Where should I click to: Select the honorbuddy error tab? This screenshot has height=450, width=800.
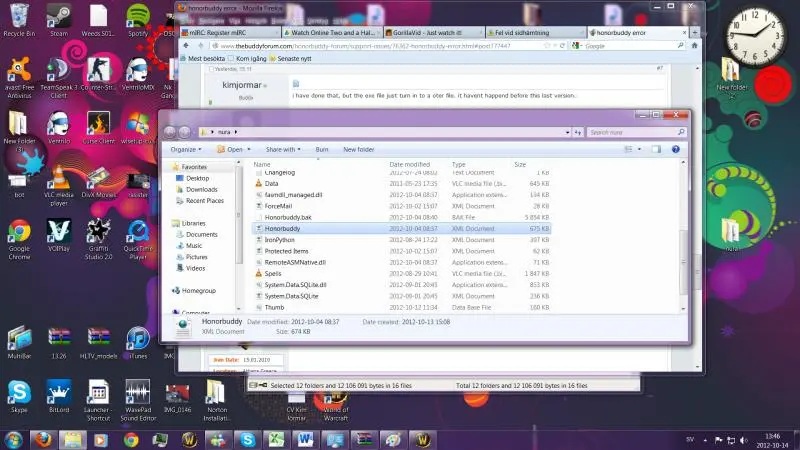click(638, 32)
